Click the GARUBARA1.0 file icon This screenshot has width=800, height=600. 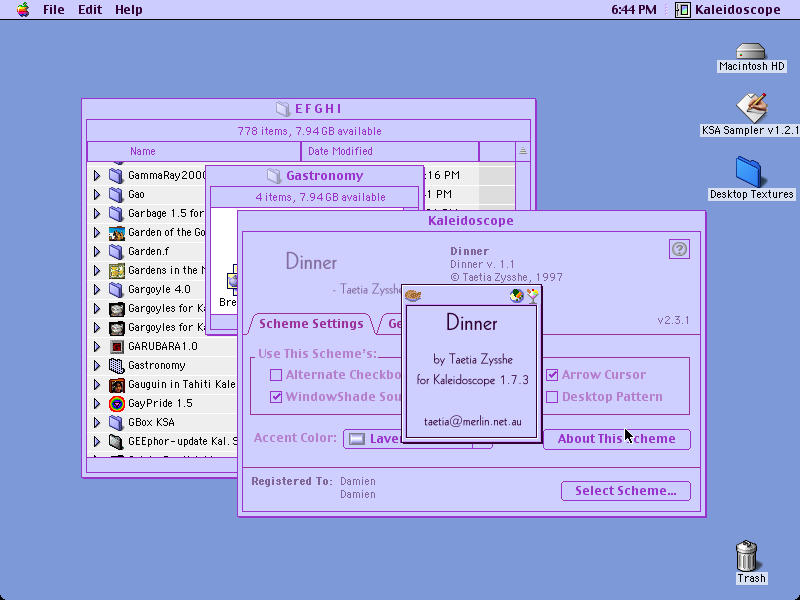pos(117,346)
